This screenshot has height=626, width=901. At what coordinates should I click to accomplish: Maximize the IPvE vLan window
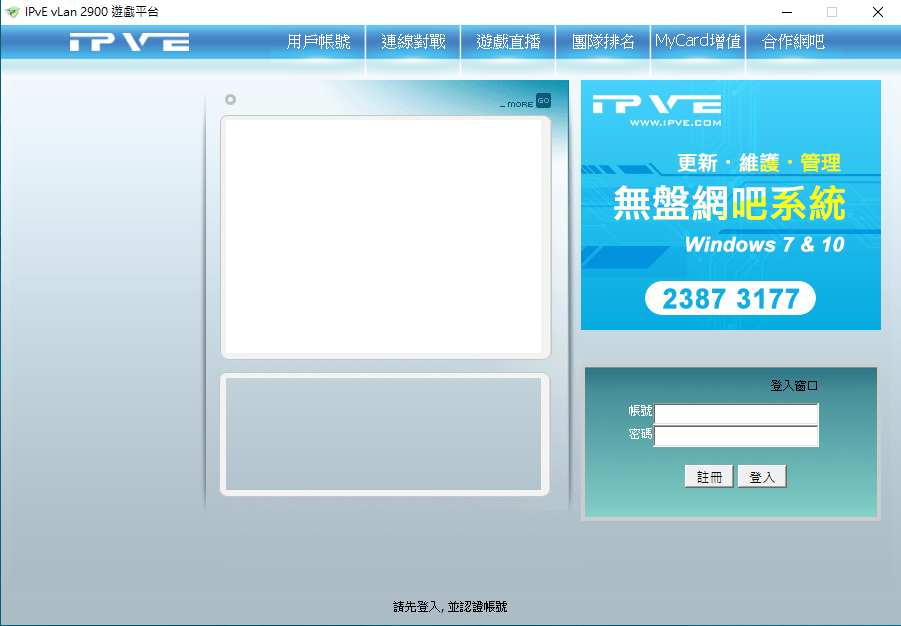point(831,12)
